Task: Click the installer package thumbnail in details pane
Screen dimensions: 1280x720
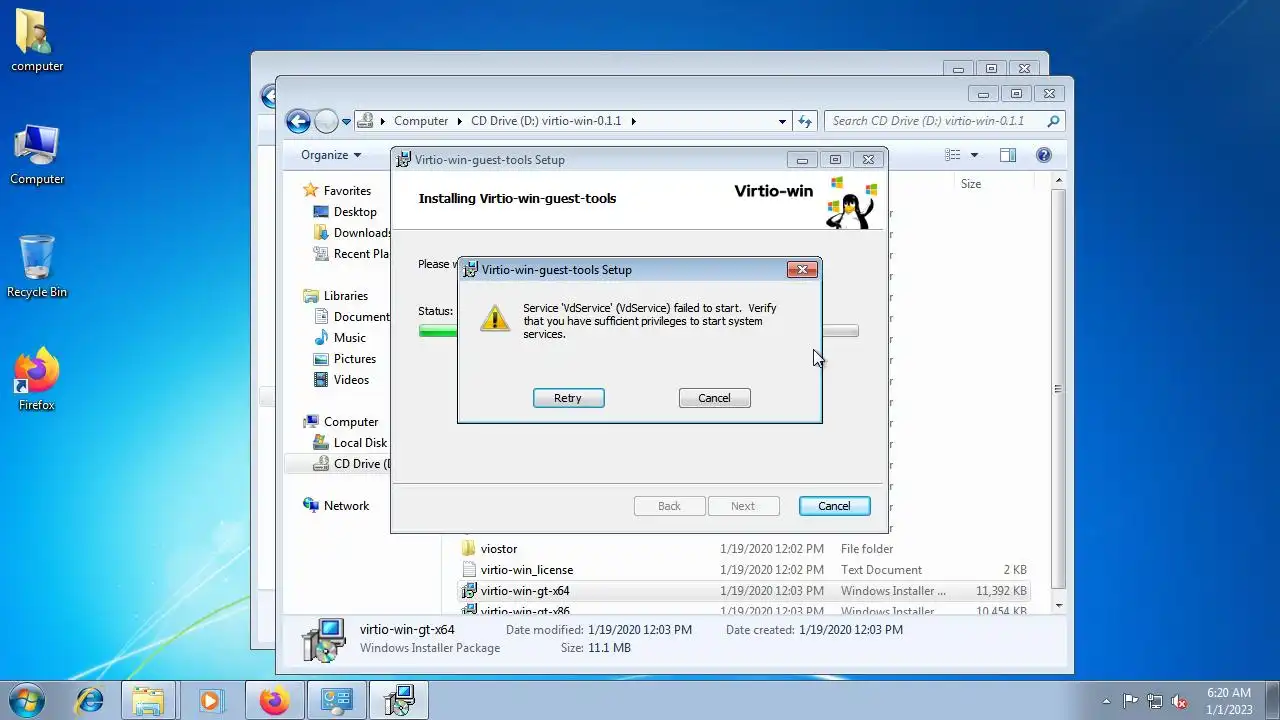Action: 324,640
